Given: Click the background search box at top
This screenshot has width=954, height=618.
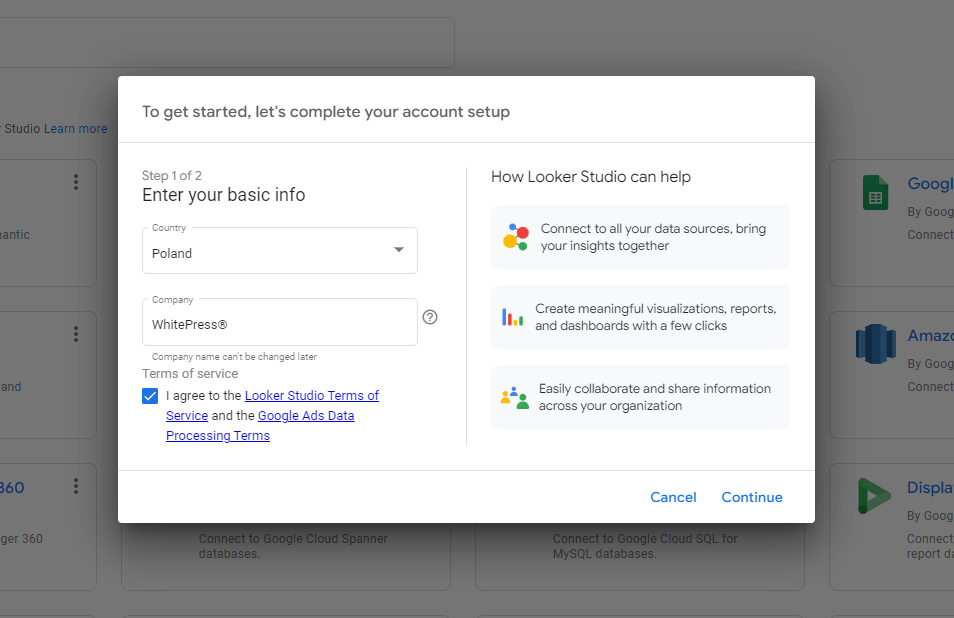Looking at the screenshot, I should click(x=227, y=42).
